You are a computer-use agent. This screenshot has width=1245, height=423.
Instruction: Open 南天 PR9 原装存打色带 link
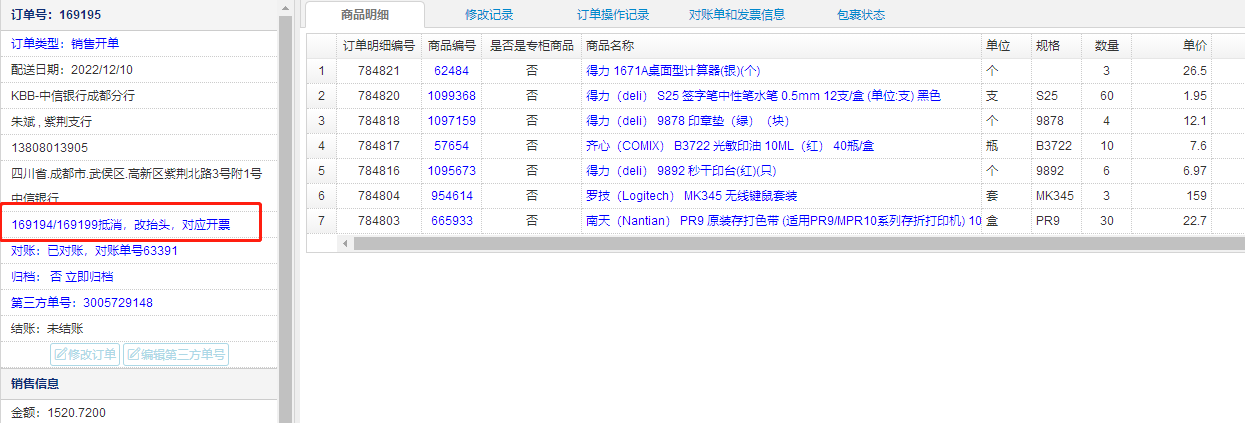click(783, 221)
